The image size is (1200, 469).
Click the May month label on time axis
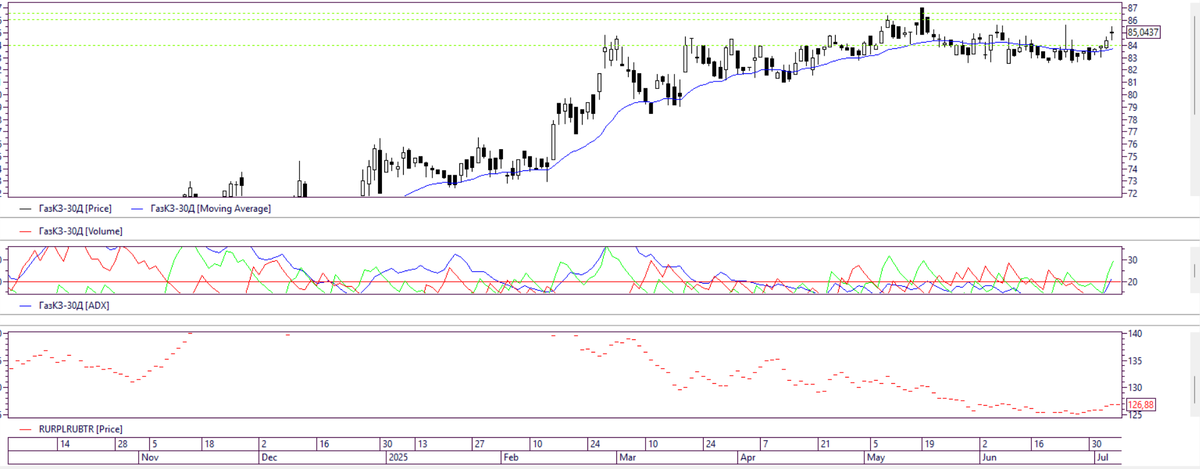pyautogui.click(x=876, y=457)
